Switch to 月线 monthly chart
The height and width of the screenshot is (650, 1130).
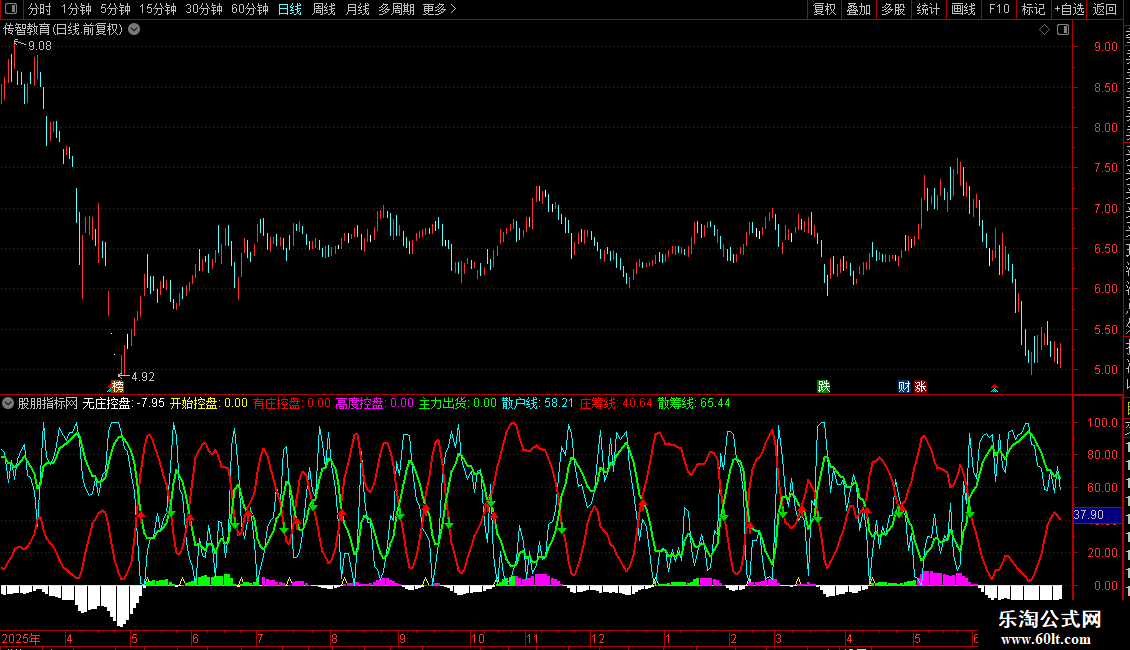coord(357,9)
